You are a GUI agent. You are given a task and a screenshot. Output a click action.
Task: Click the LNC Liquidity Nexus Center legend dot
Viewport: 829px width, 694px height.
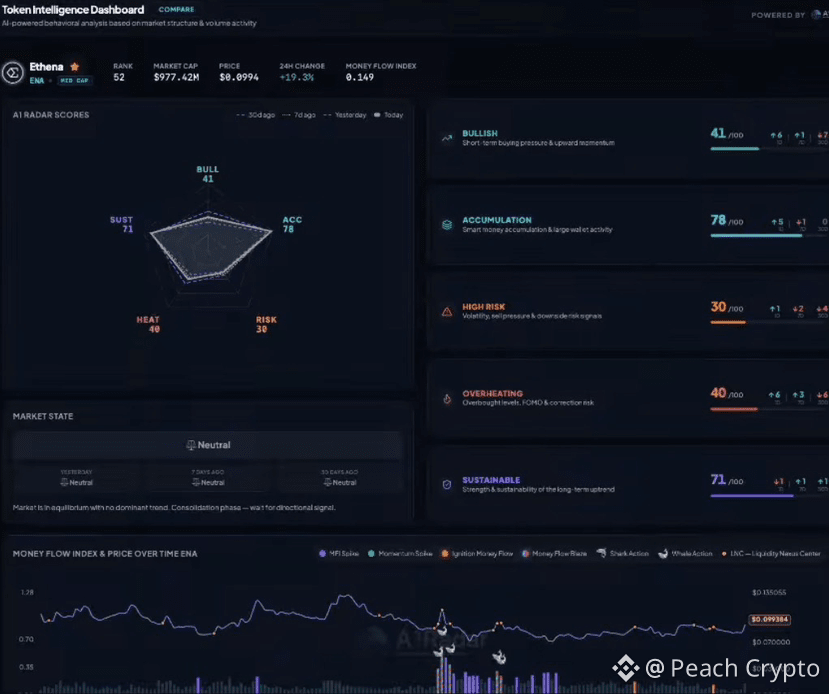(x=724, y=553)
